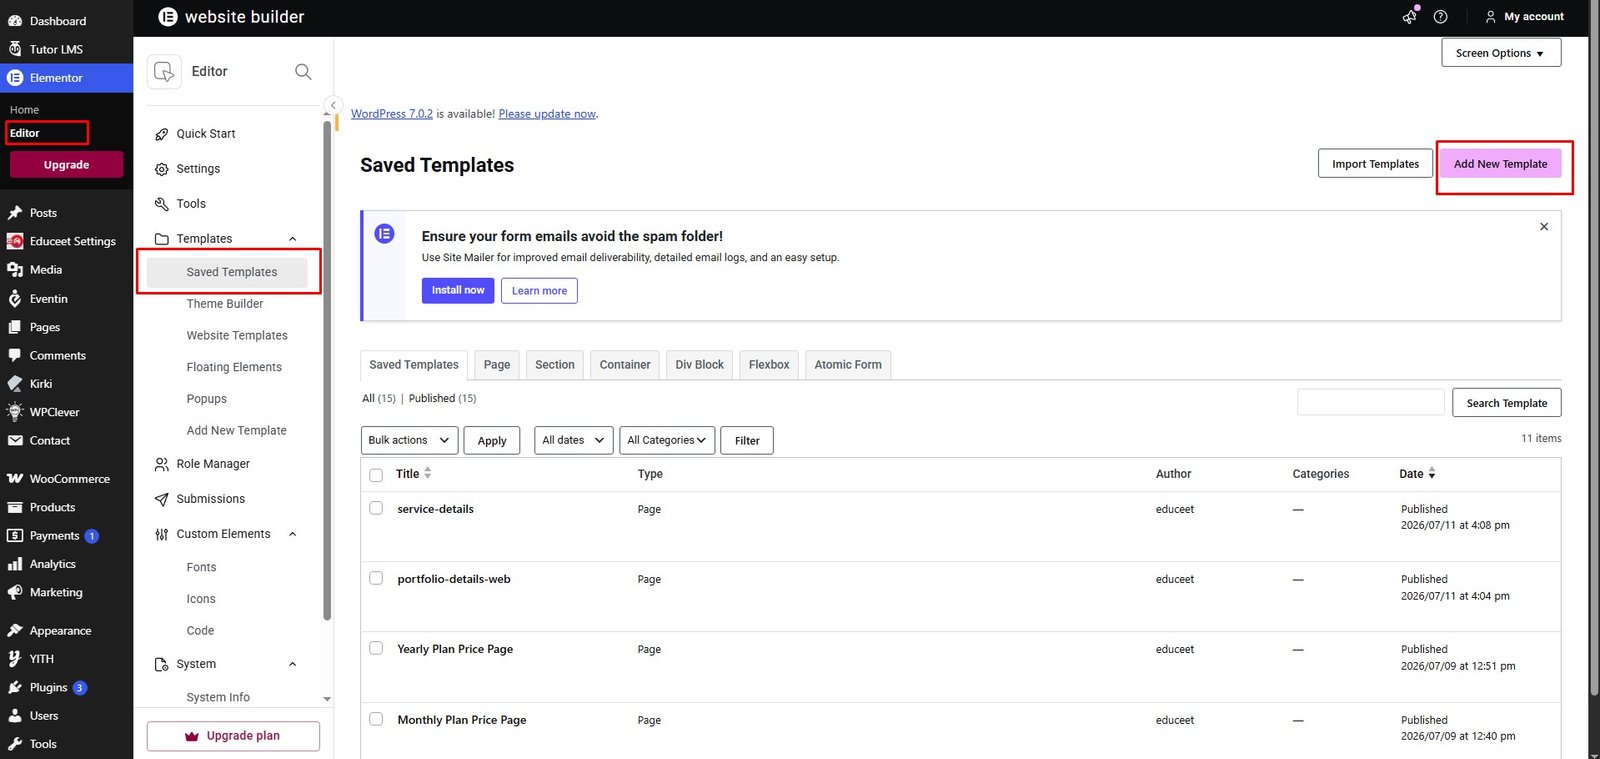Follow the Please update now link
The width and height of the screenshot is (1600, 759).
[547, 114]
